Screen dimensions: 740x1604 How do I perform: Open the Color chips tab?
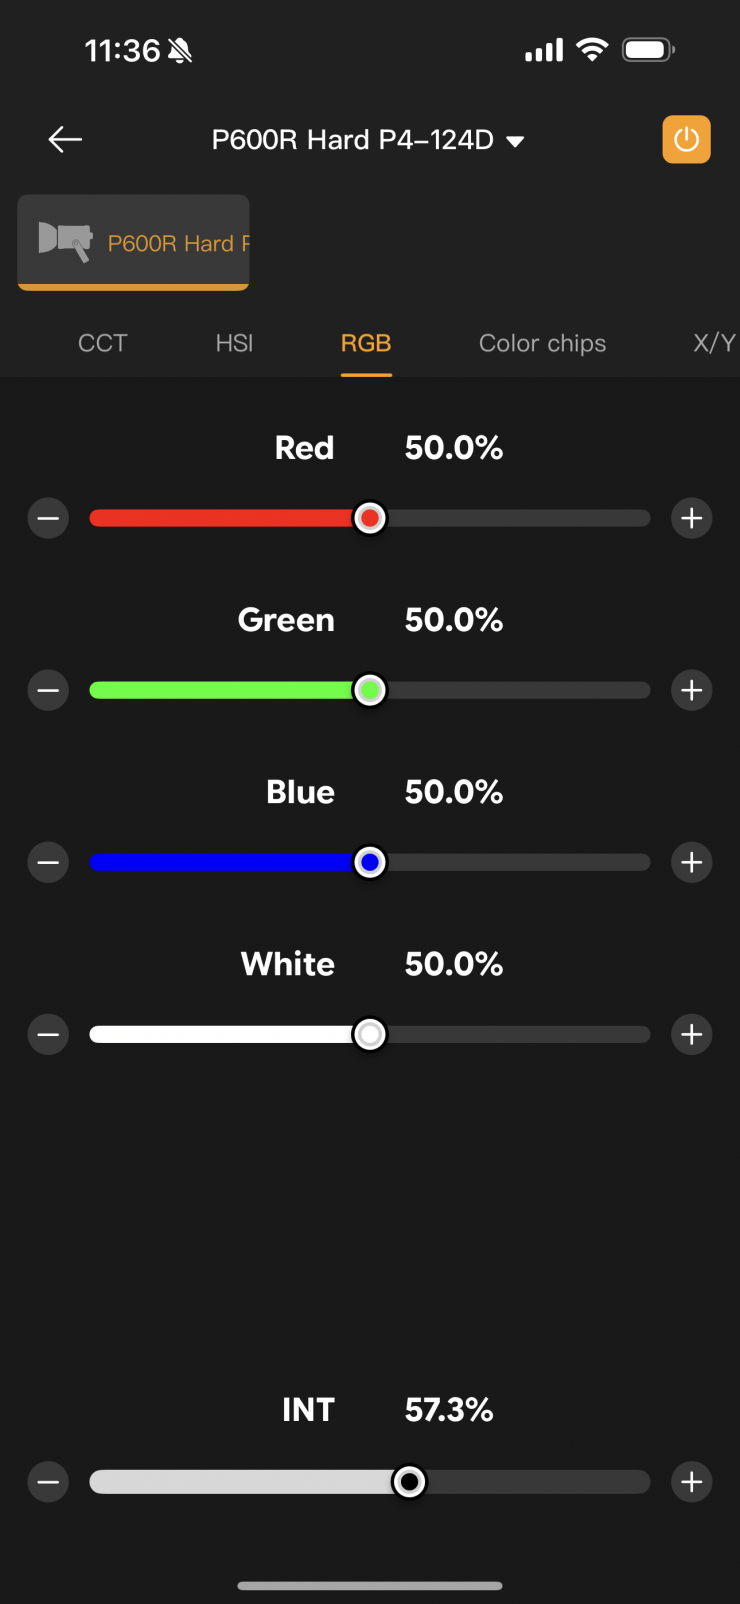tap(542, 343)
